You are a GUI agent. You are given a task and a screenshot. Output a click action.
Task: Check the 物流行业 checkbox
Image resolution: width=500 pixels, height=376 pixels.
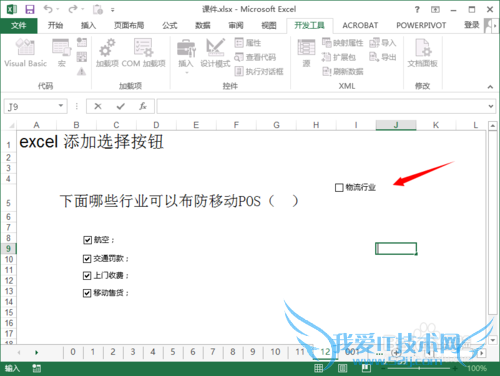tap(339, 187)
